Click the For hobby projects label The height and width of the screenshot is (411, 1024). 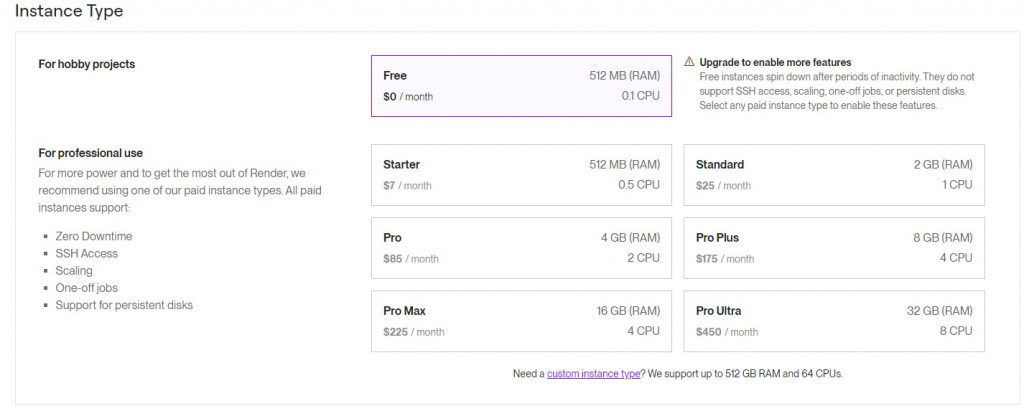pyautogui.click(x=87, y=64)
